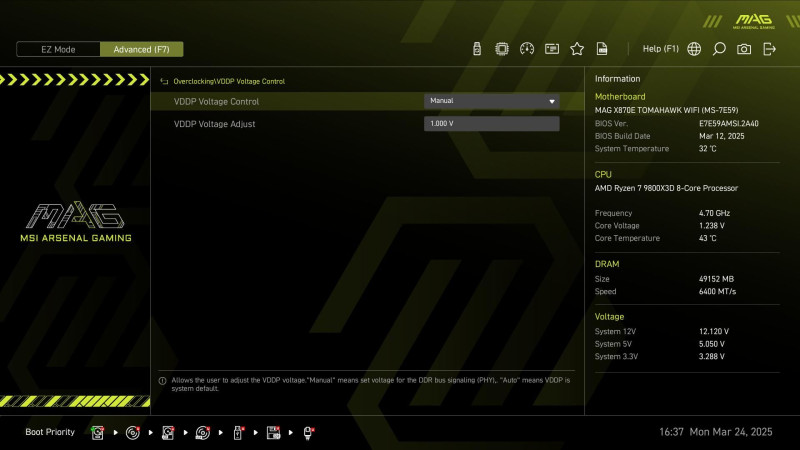800x450 pixels.
Task: Click System 12V 12.120 V value
Action: tap(714, 332)
